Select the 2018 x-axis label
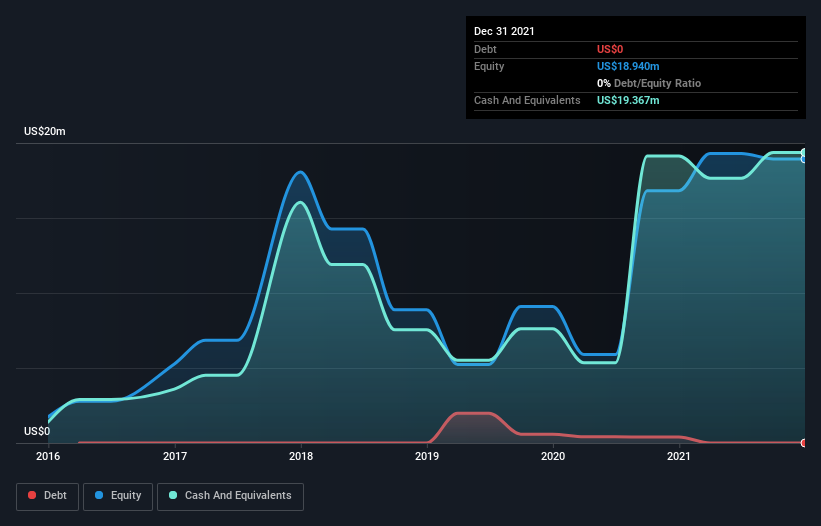The height and width of the screenshot is (526, 821). click(301, 456)
